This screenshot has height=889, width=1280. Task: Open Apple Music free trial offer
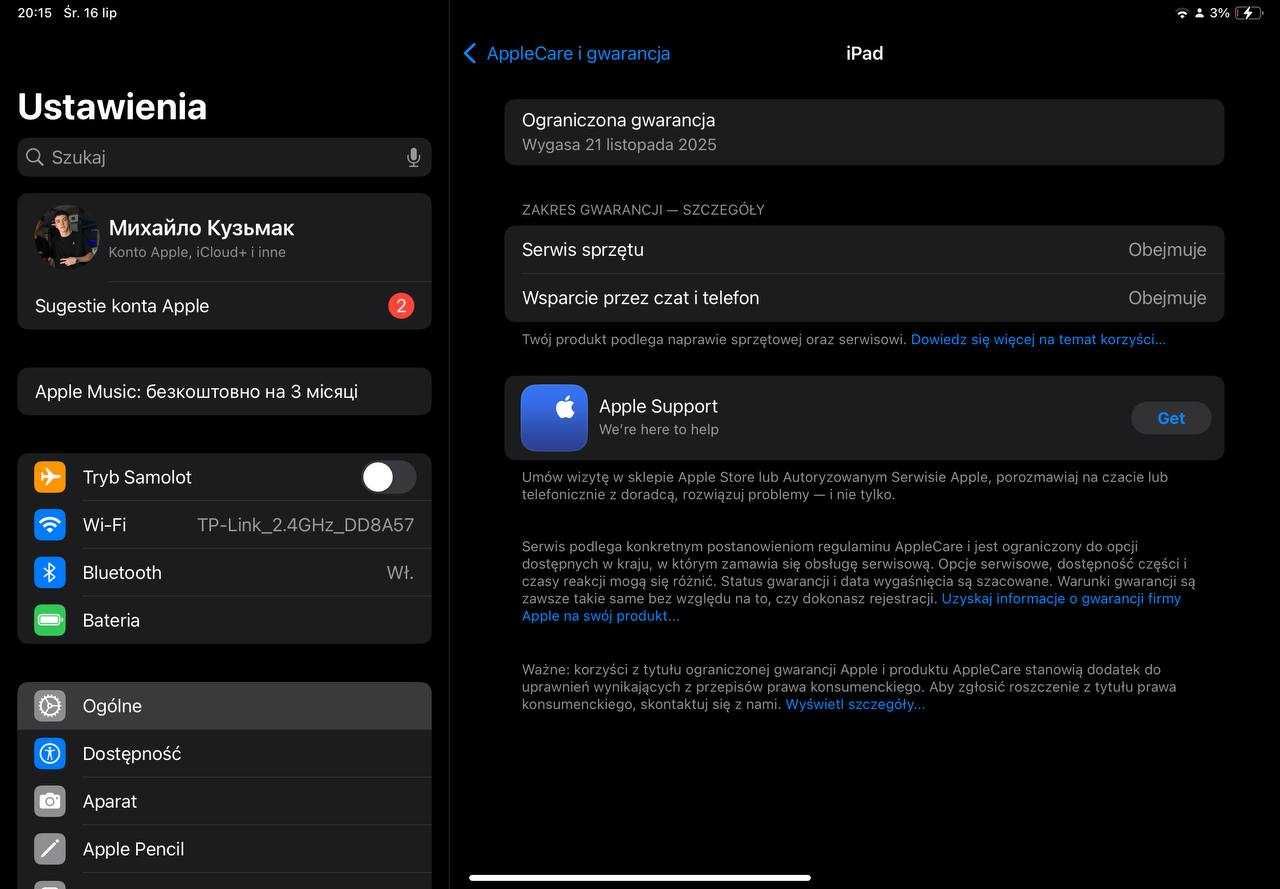224,391
